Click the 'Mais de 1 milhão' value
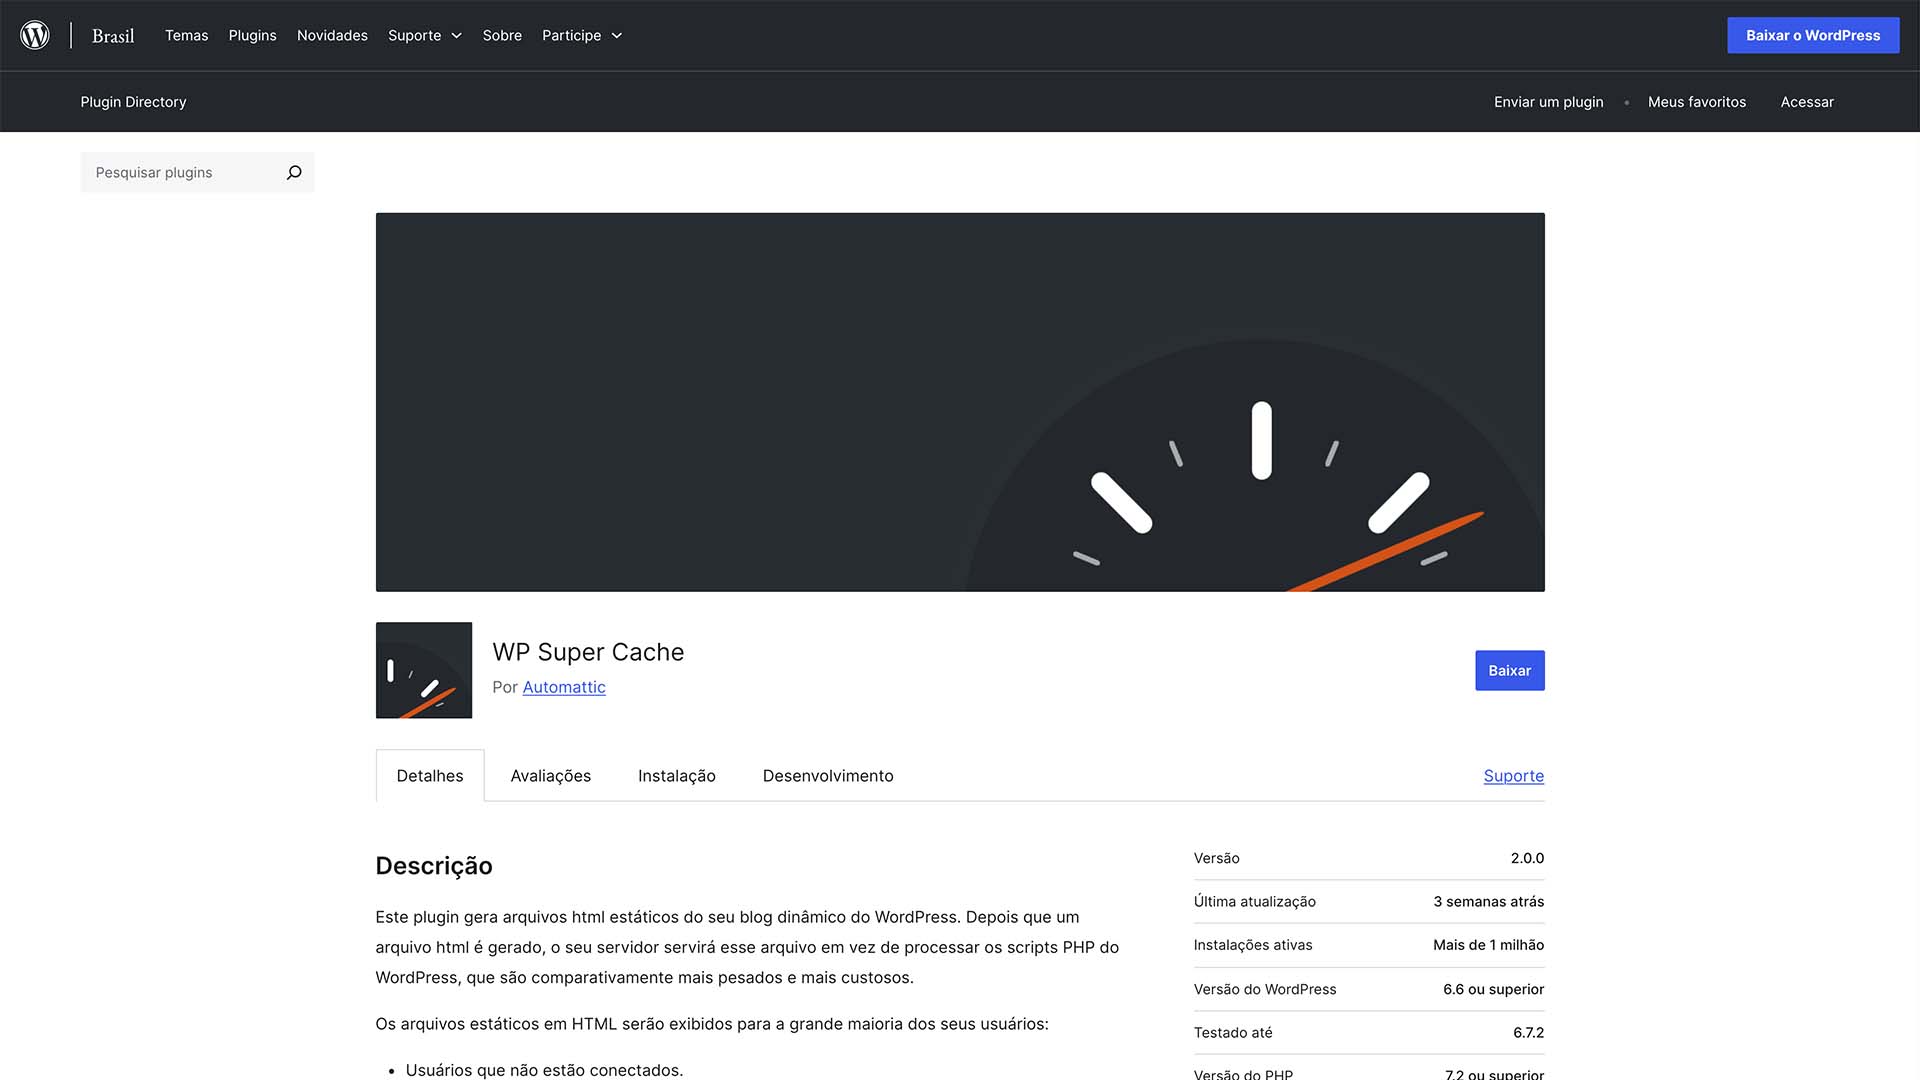 point(1488,945)
